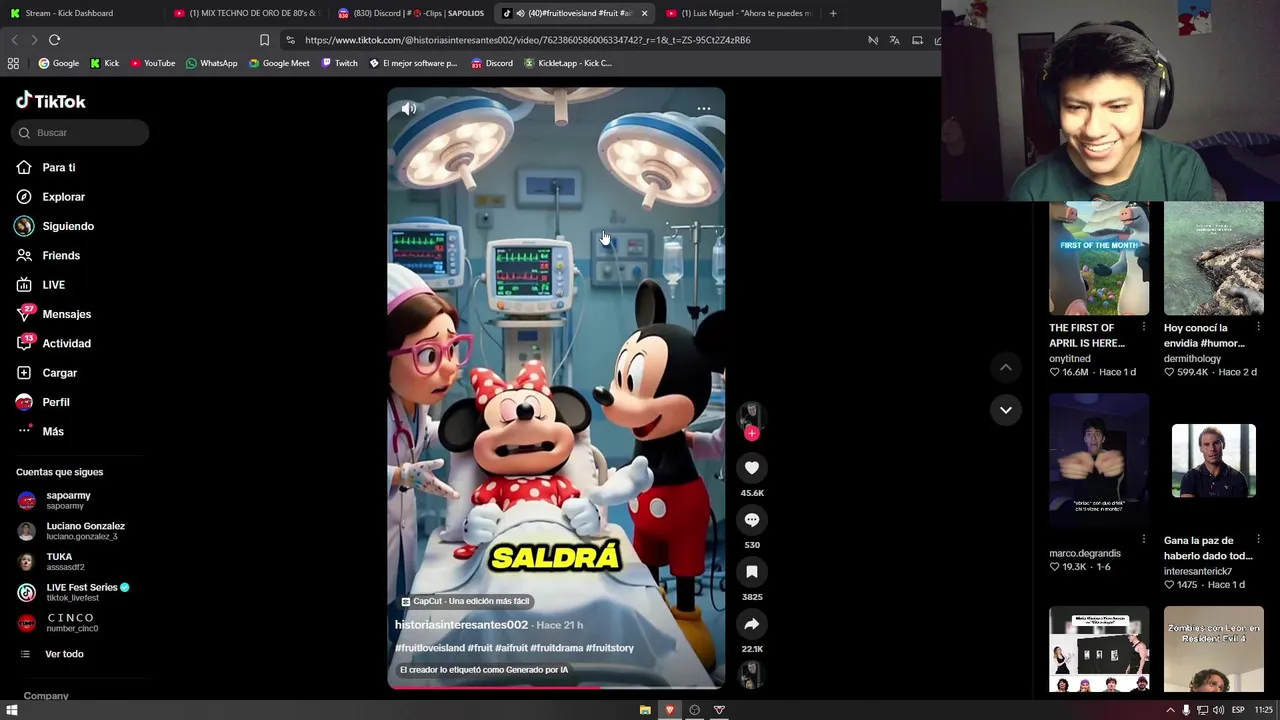Open the YouTube bookmark
This screenshot has height=720, width=1280.
click(x=153, y=63)
